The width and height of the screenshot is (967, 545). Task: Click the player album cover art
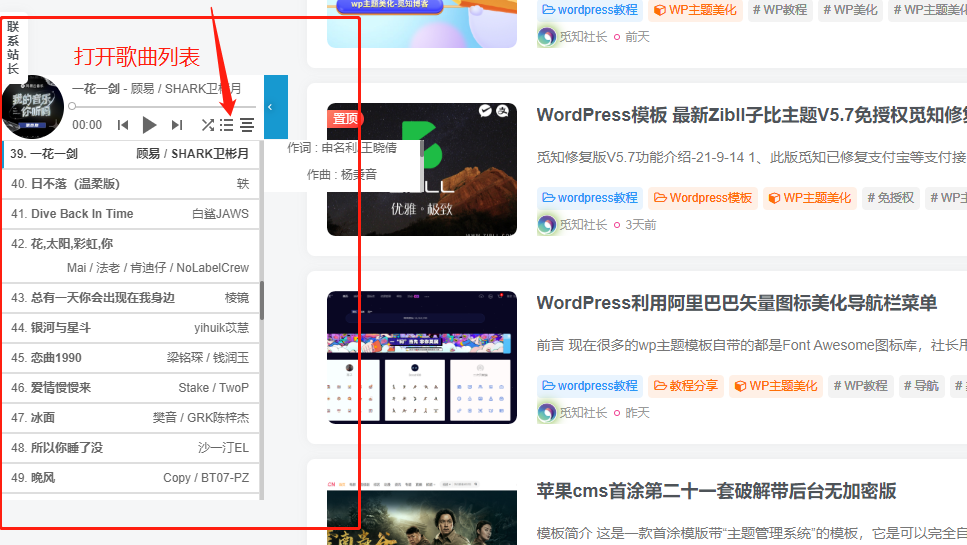(x=33, y=107)
